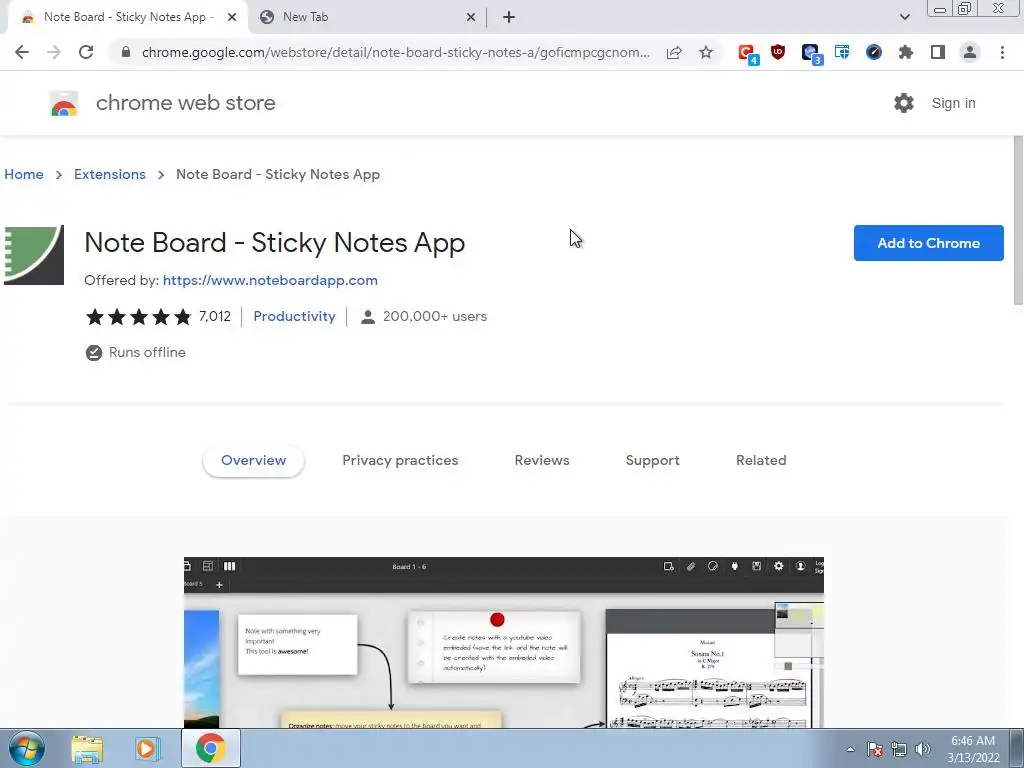Viewport: 1024px width, 768px height.
Task: Click the network tray icon
Action: coord(899,749)
